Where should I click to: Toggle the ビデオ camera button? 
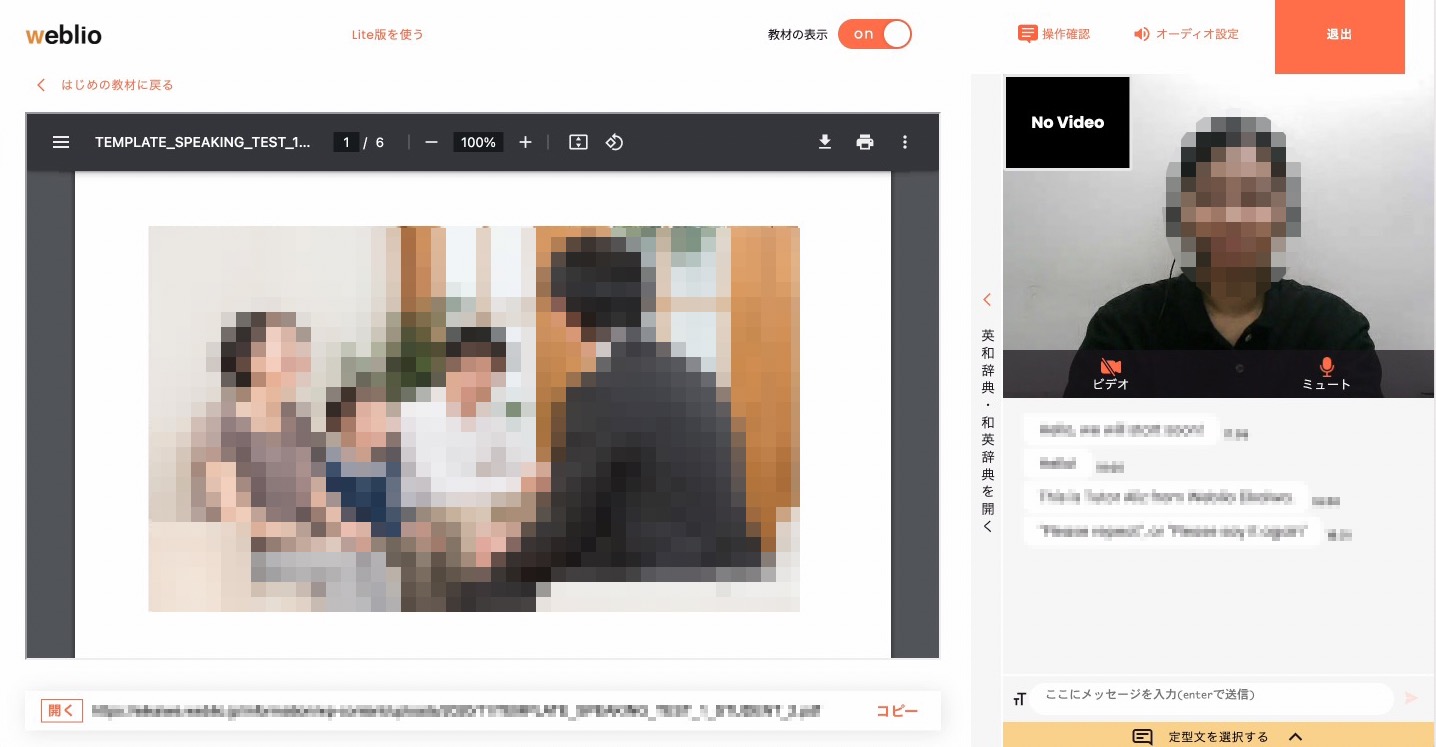click(x=1110, y=373)
